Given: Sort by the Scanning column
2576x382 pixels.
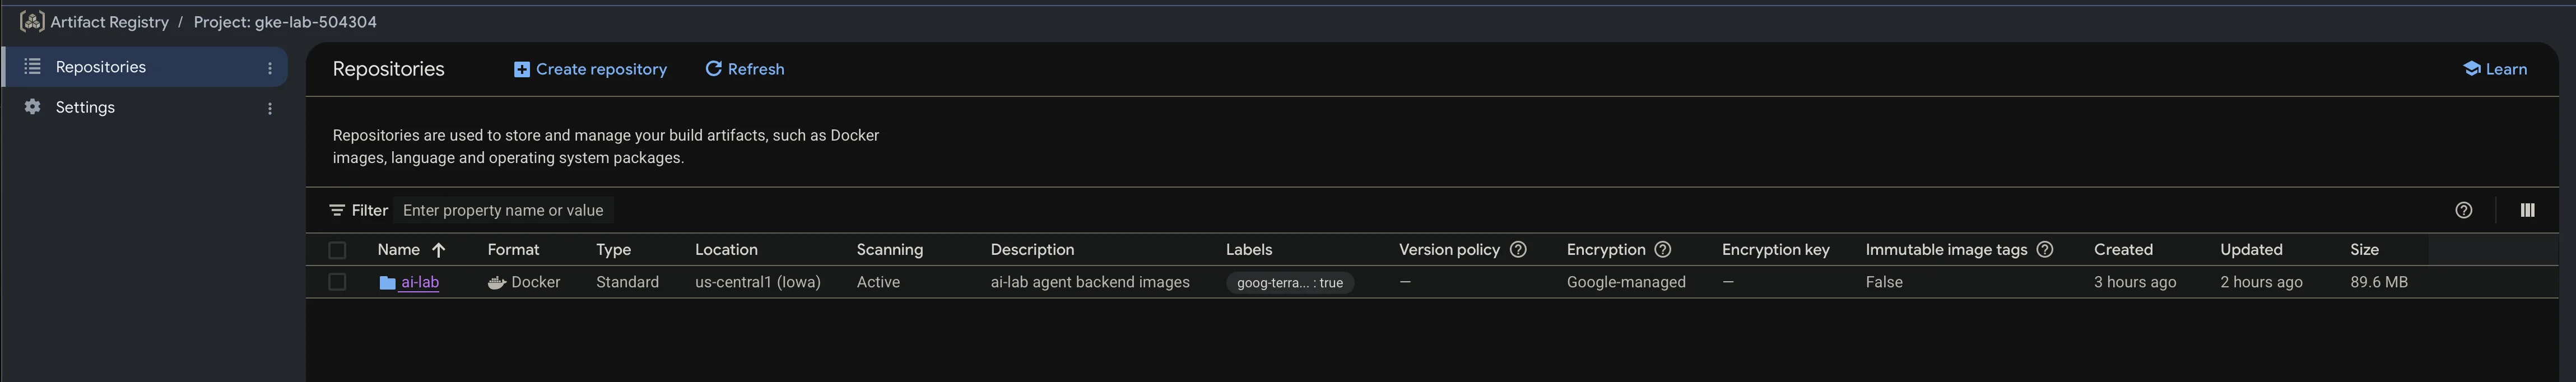Looking at the screenshot, I should pos(889,250).
